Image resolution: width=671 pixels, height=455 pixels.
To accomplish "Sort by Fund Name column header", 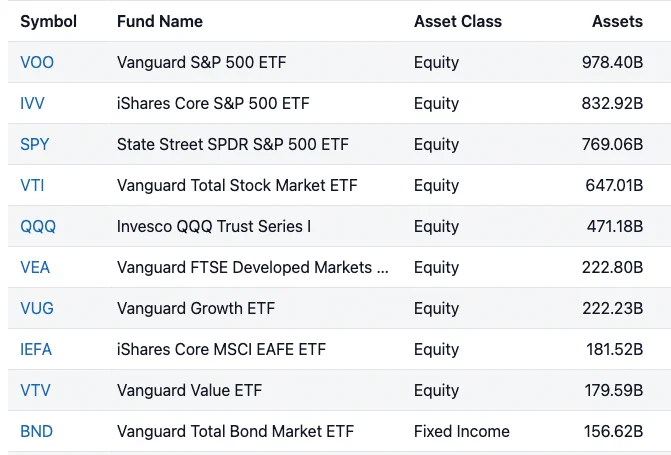I will 160,21.
